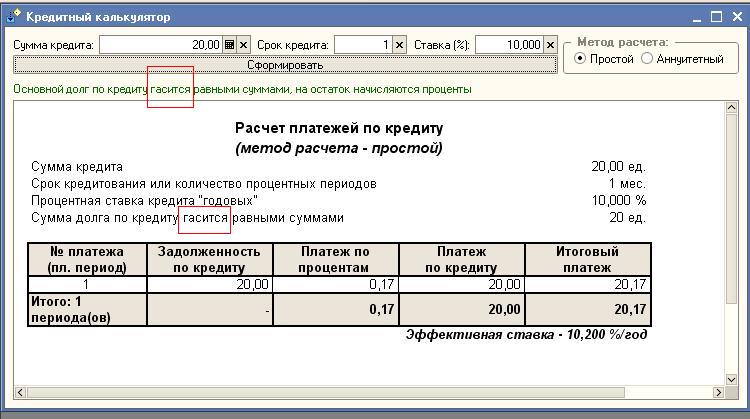Click into the Срок кредита input field
Screen dimensions: 750x419
point(363,45)
